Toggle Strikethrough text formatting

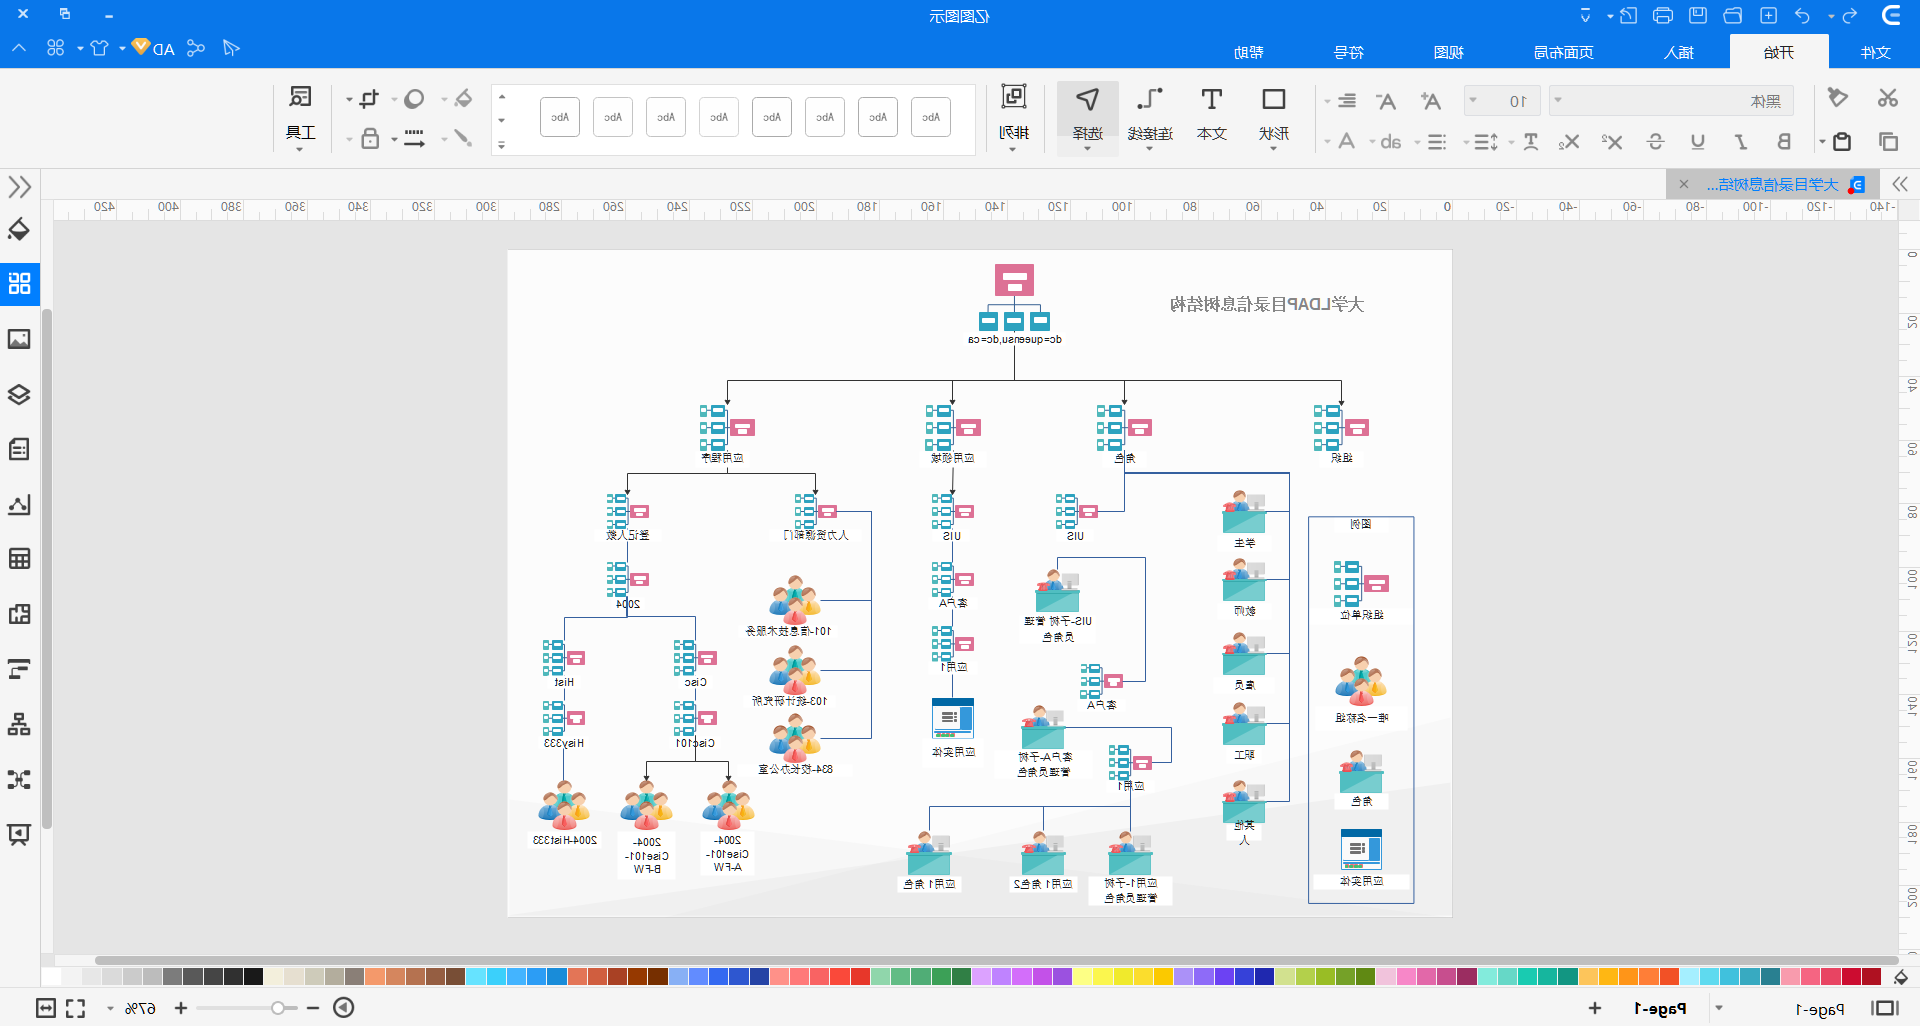(1655, 142)
